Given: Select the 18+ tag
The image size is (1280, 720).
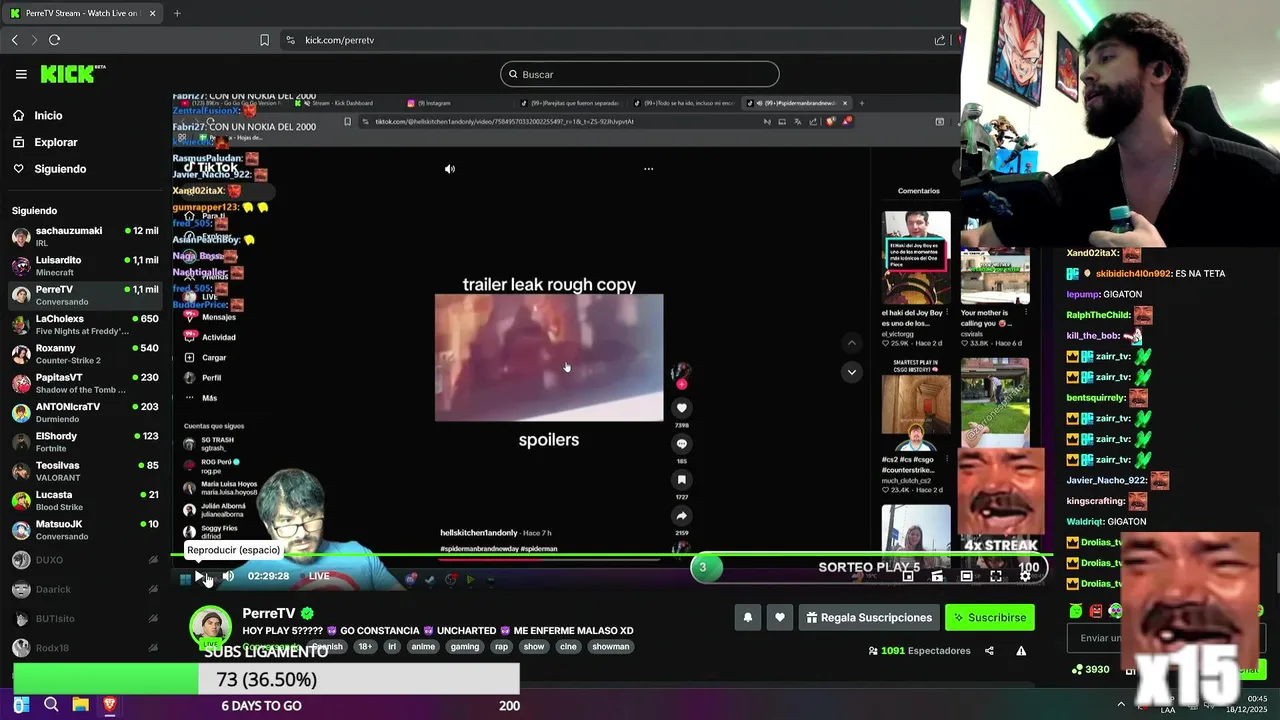Looking at the screenshot, I should (365, 647).
